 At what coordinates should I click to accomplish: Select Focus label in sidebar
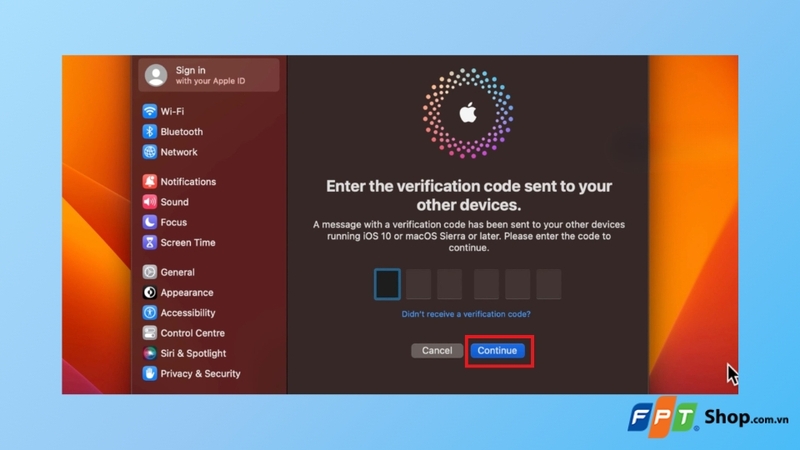[173, 222]
